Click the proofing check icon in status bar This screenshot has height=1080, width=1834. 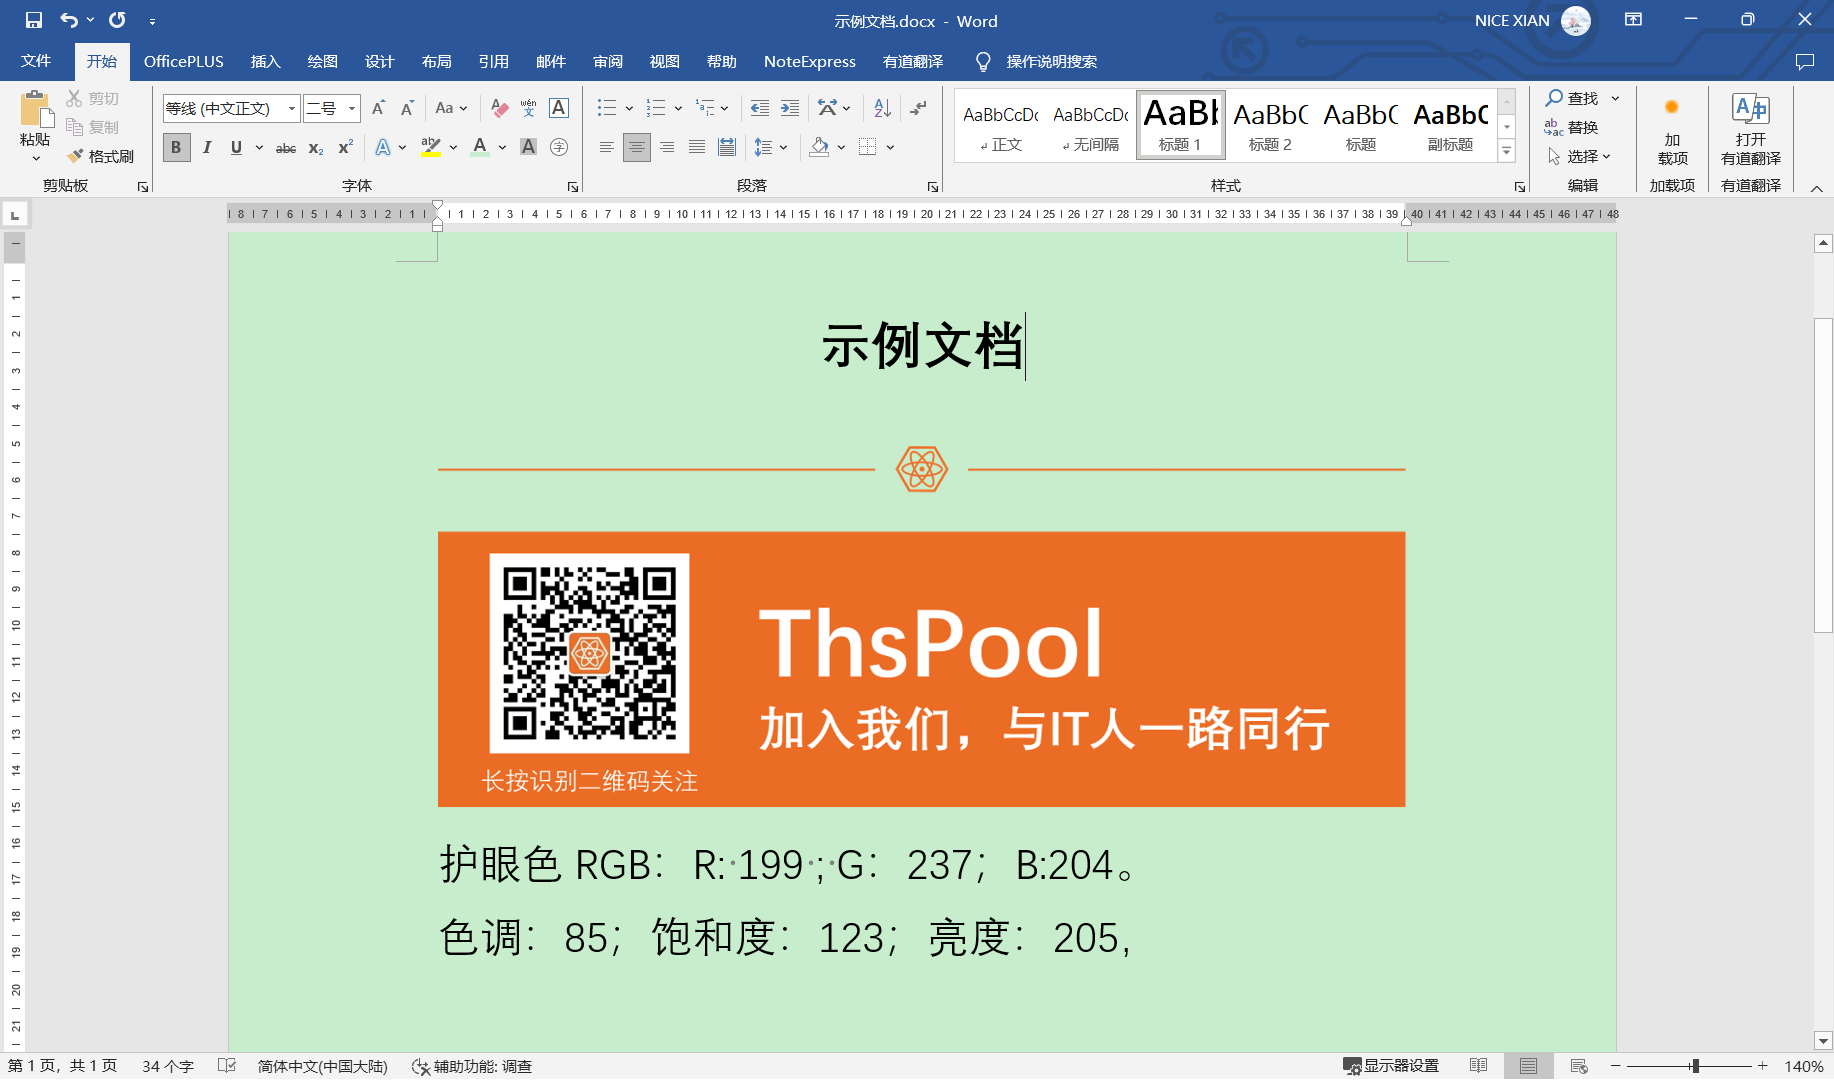coord(227,1066)
